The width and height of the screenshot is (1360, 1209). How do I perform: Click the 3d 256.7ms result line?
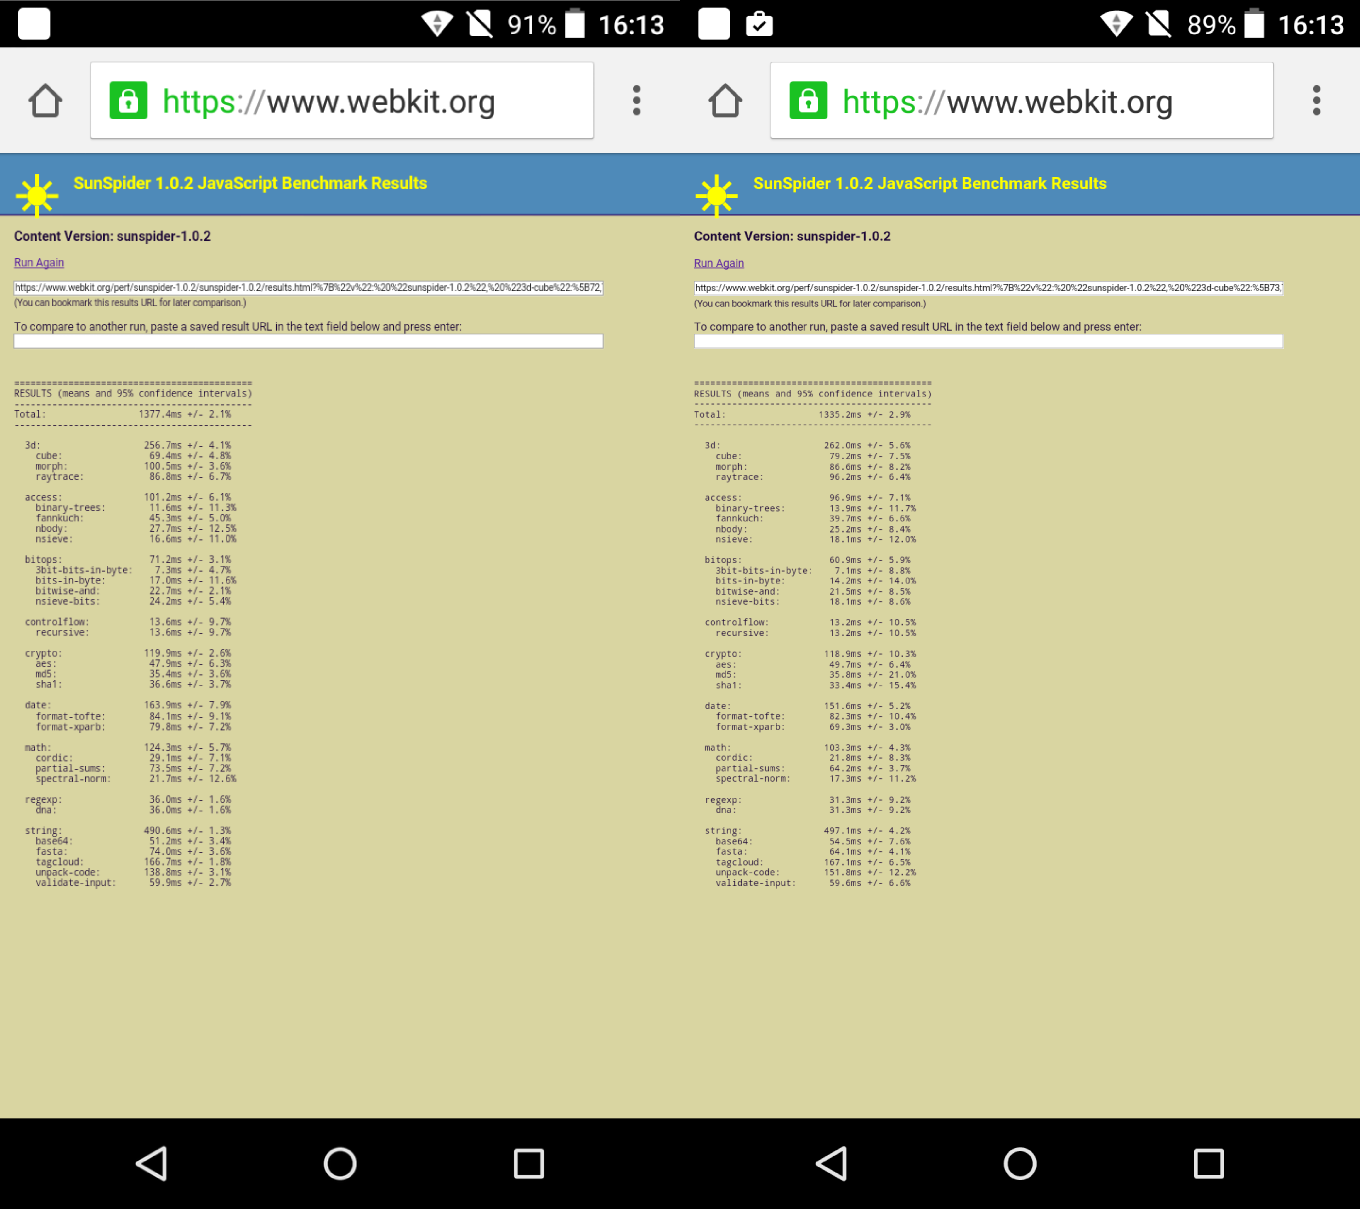click(128, 445)
